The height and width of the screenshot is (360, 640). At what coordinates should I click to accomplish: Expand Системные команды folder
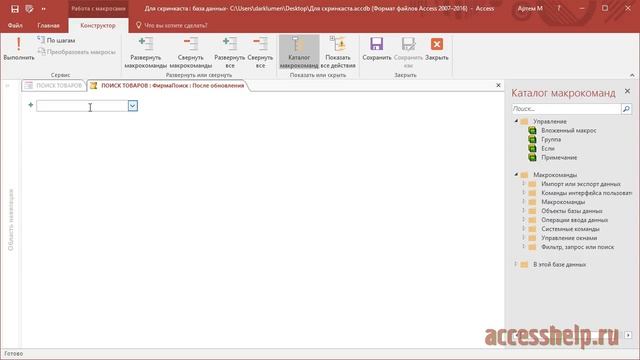pyautogui.click(x=524, y=229)
